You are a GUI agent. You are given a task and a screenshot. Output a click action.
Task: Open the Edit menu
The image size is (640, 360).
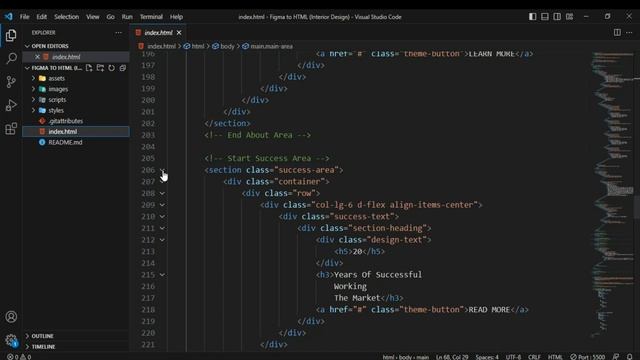[x=42, y=17]
